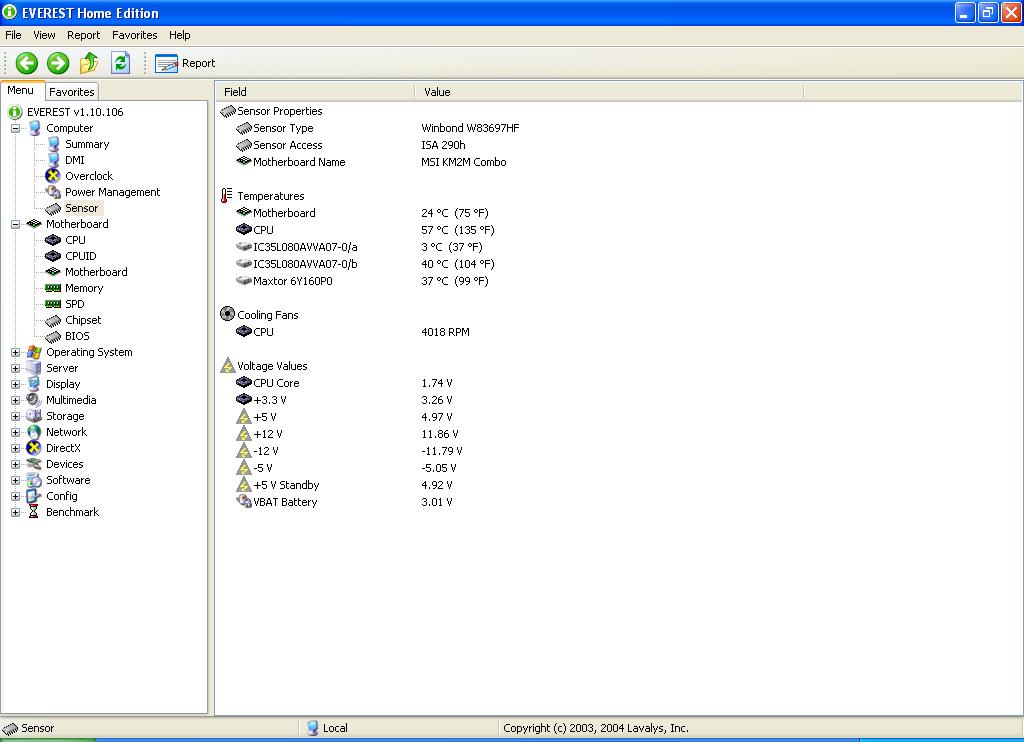This screenshot has width=1024, height=742.
Task: Select the 4018 RPM fan value
Action: 445,332
